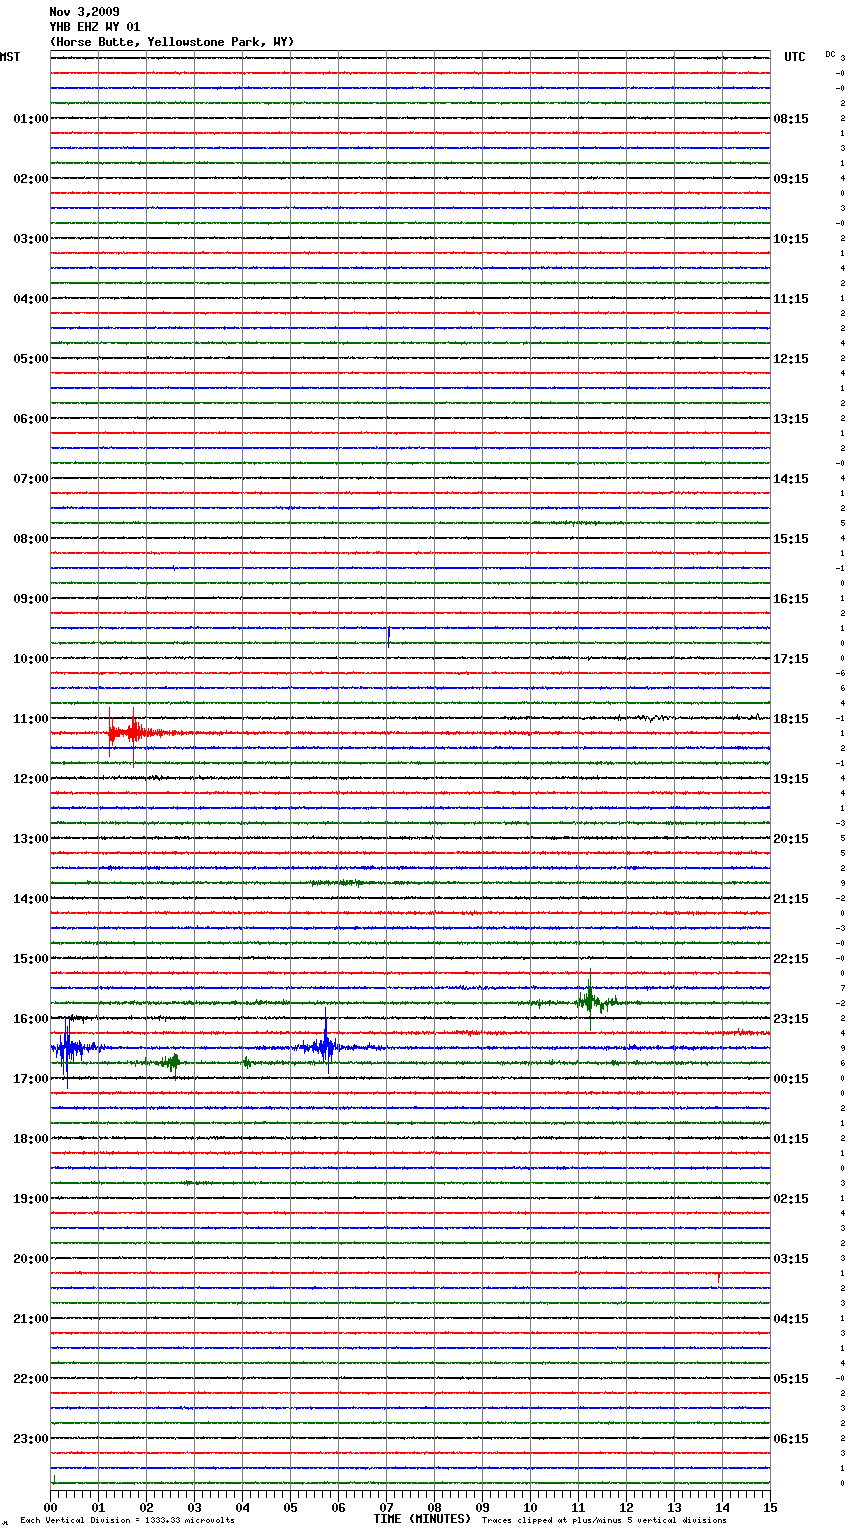Click the UTC column header
This screenshot has height=1534, width=850.
pos(795,57)
